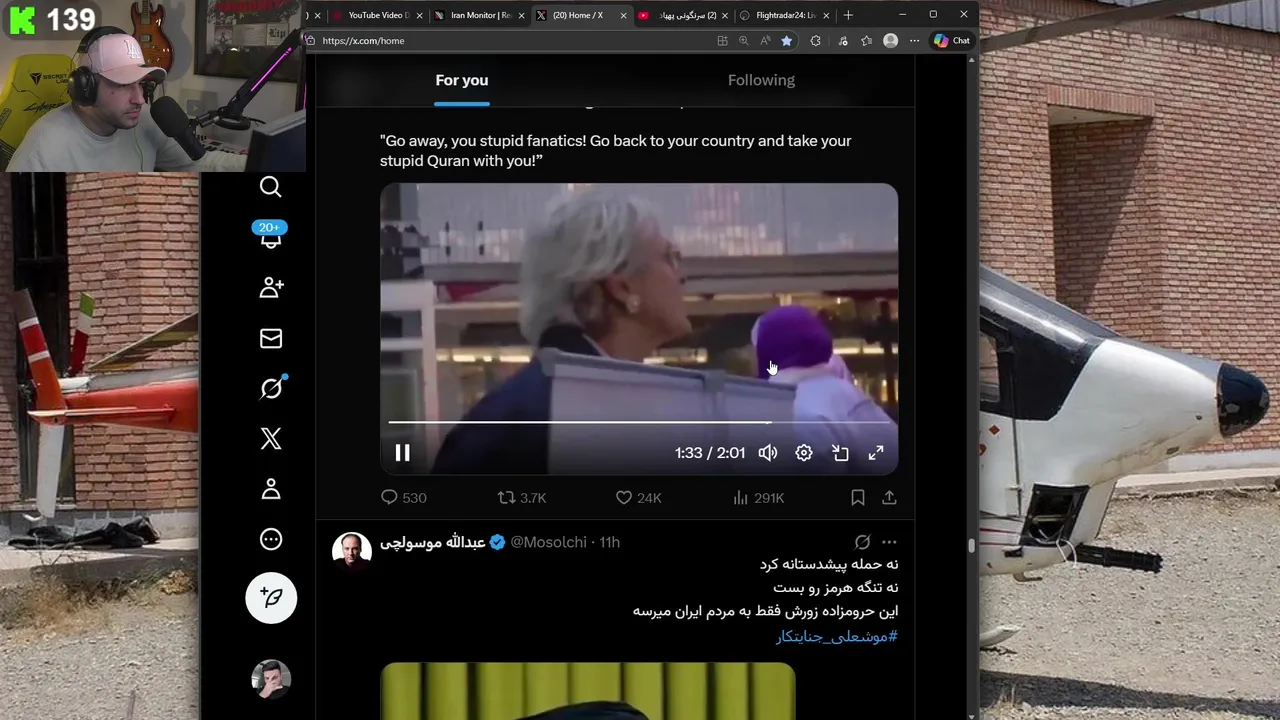Start Read aloud from address bar

coord(765,41)
